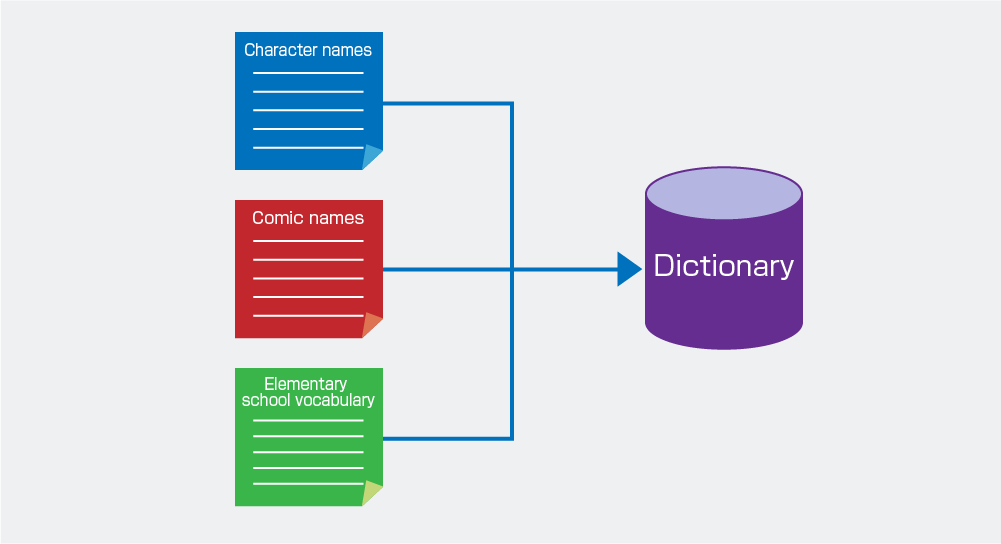Click the folded corner of the green document

click(x=373, y=494)
